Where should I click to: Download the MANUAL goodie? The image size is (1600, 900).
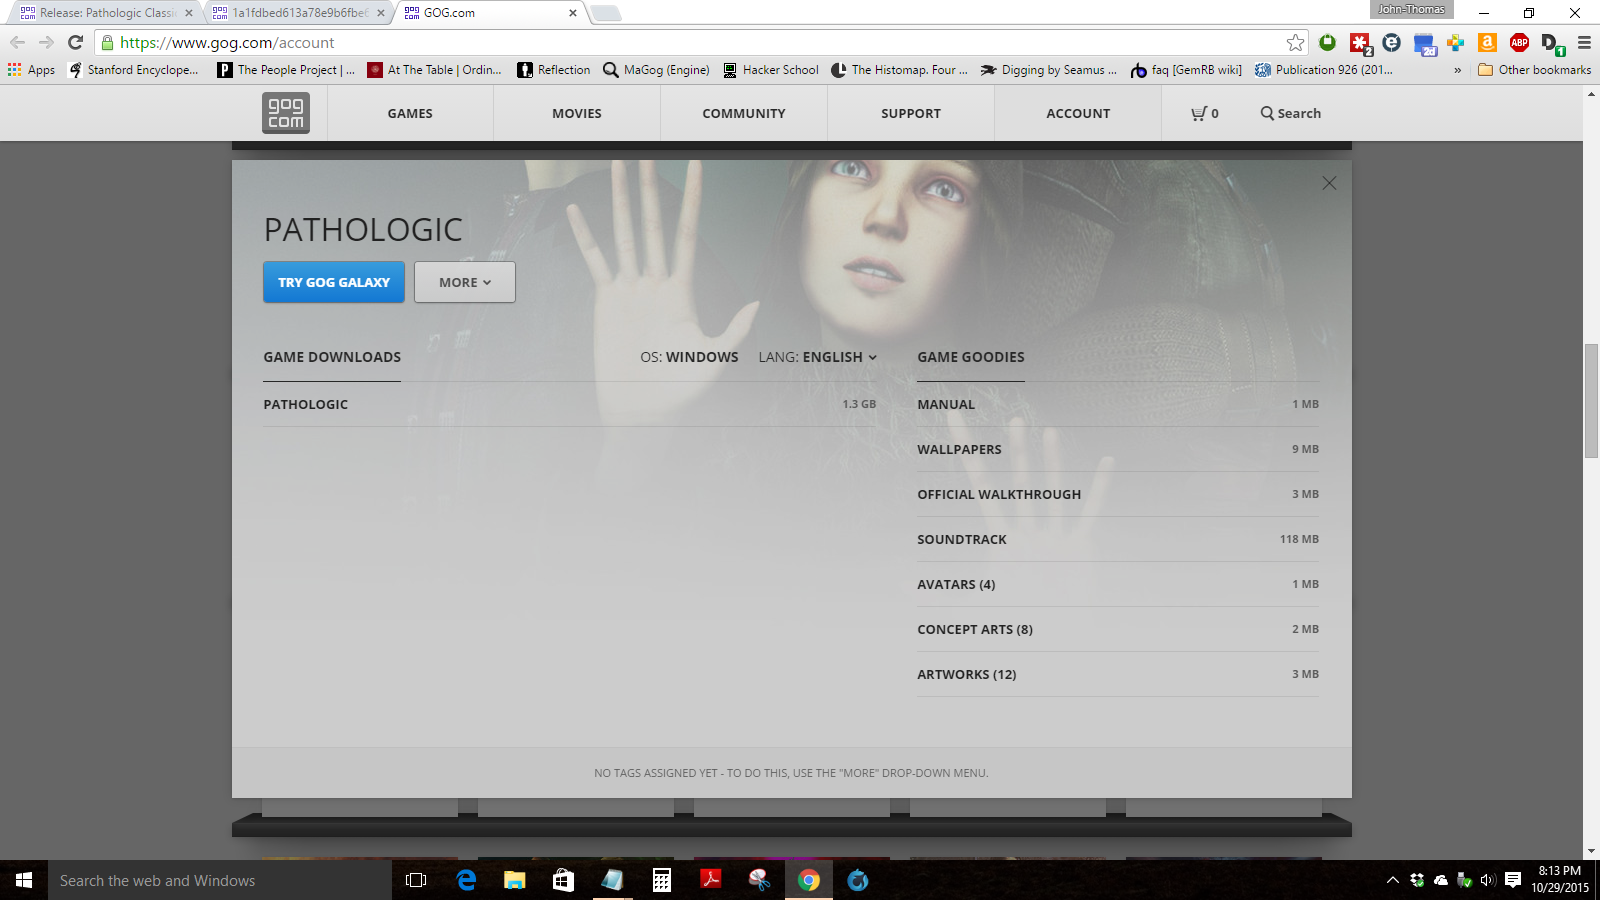point(1118,404)
